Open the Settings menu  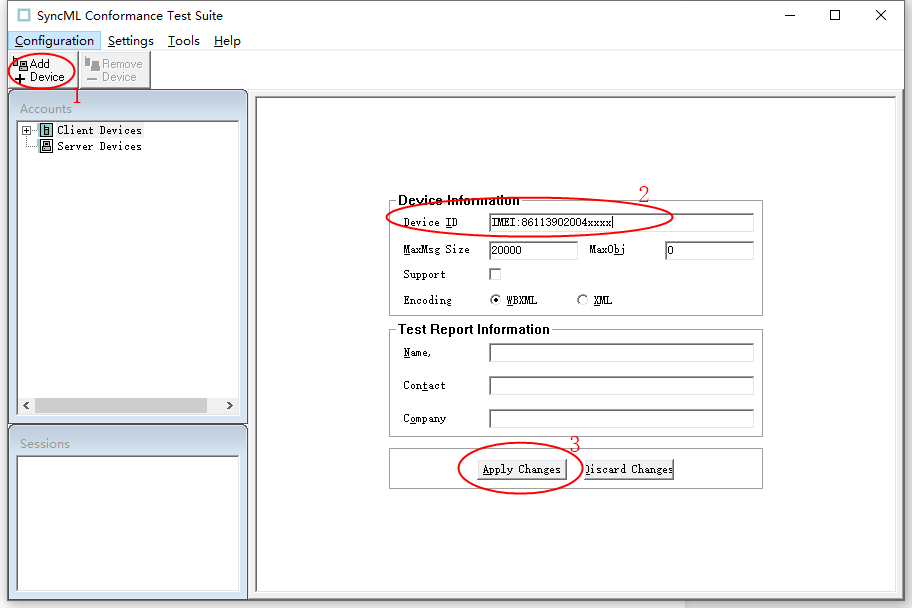131,41
